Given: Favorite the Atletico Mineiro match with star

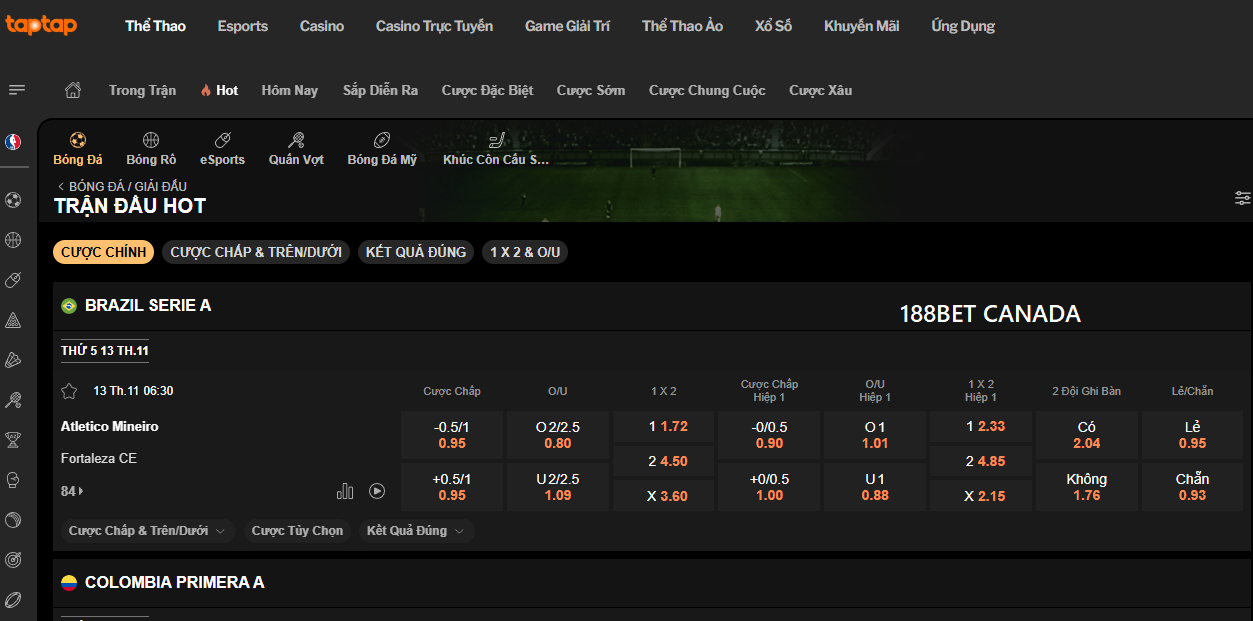Looking at the screenshot, I should point(69,391).
